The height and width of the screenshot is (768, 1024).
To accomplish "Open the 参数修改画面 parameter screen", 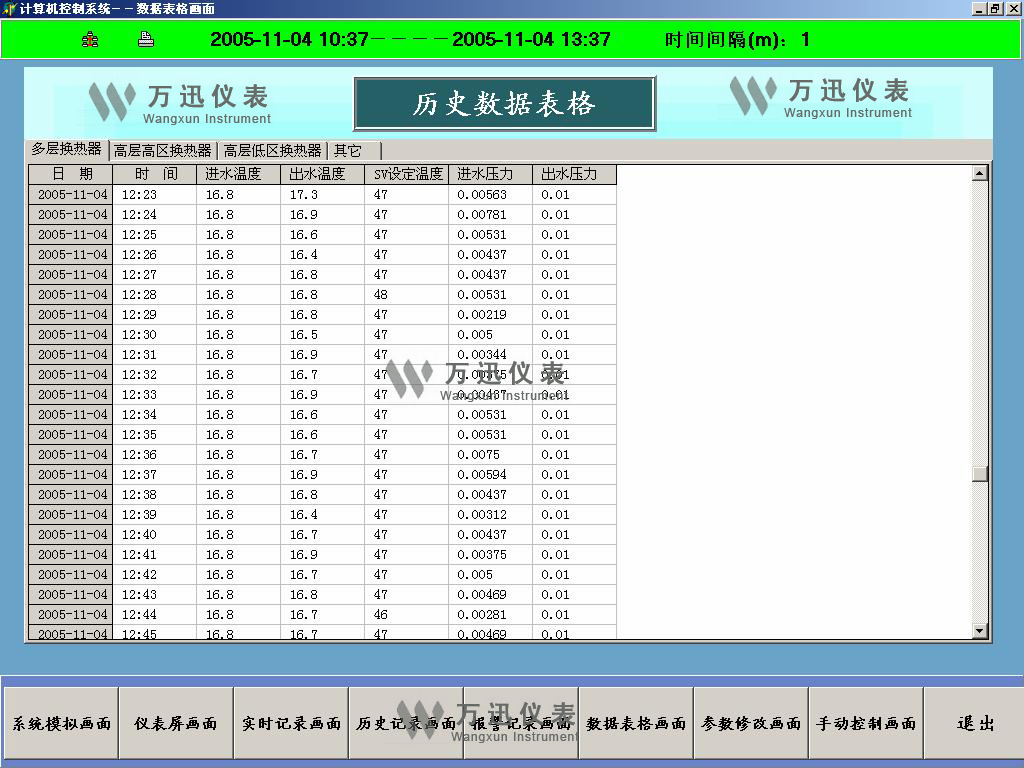I will (x=750, y=722).
